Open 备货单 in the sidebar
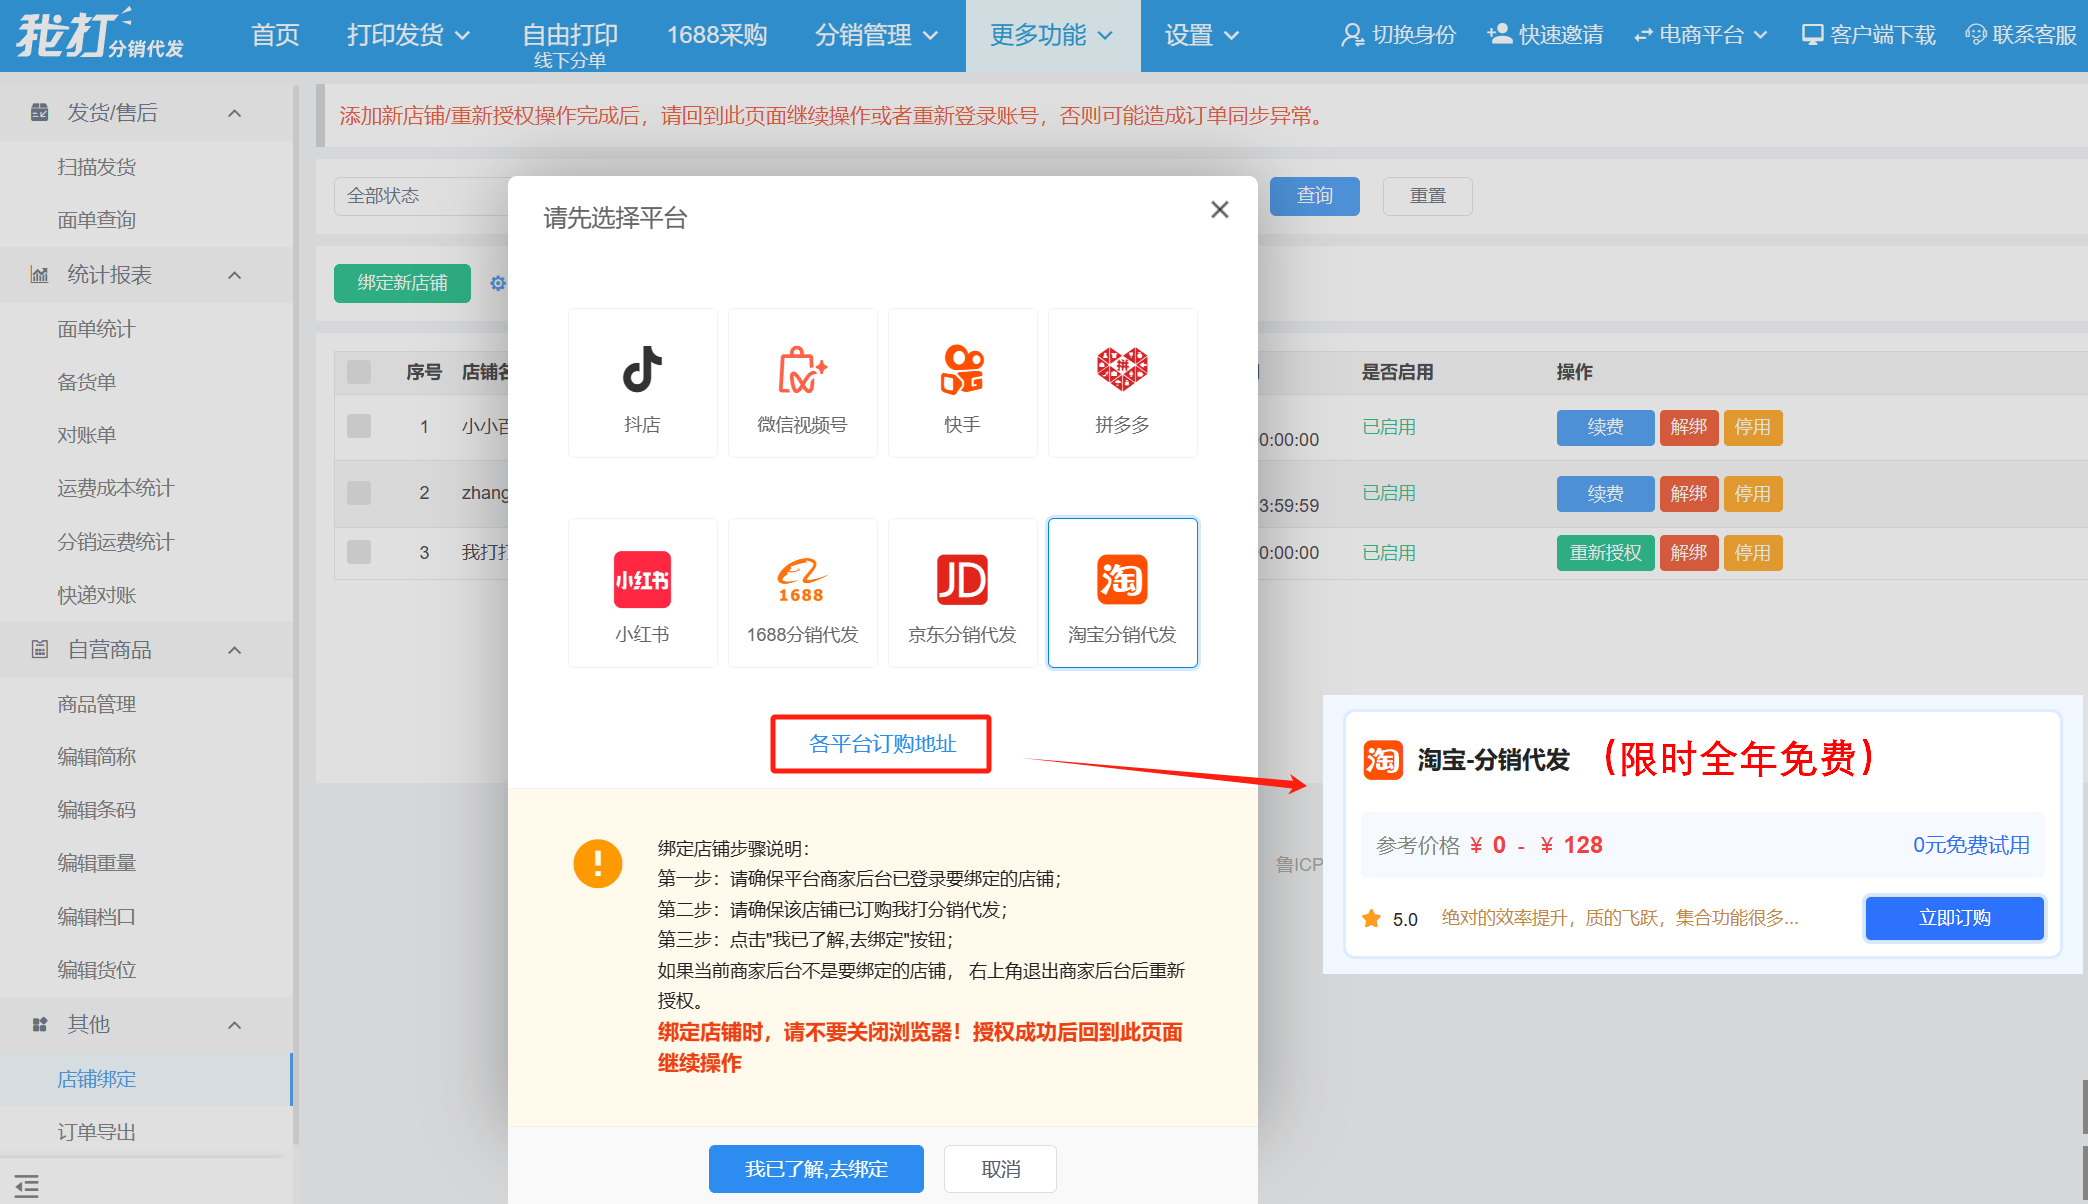This screenshot has height=1204, width=2088. (86, 382)
